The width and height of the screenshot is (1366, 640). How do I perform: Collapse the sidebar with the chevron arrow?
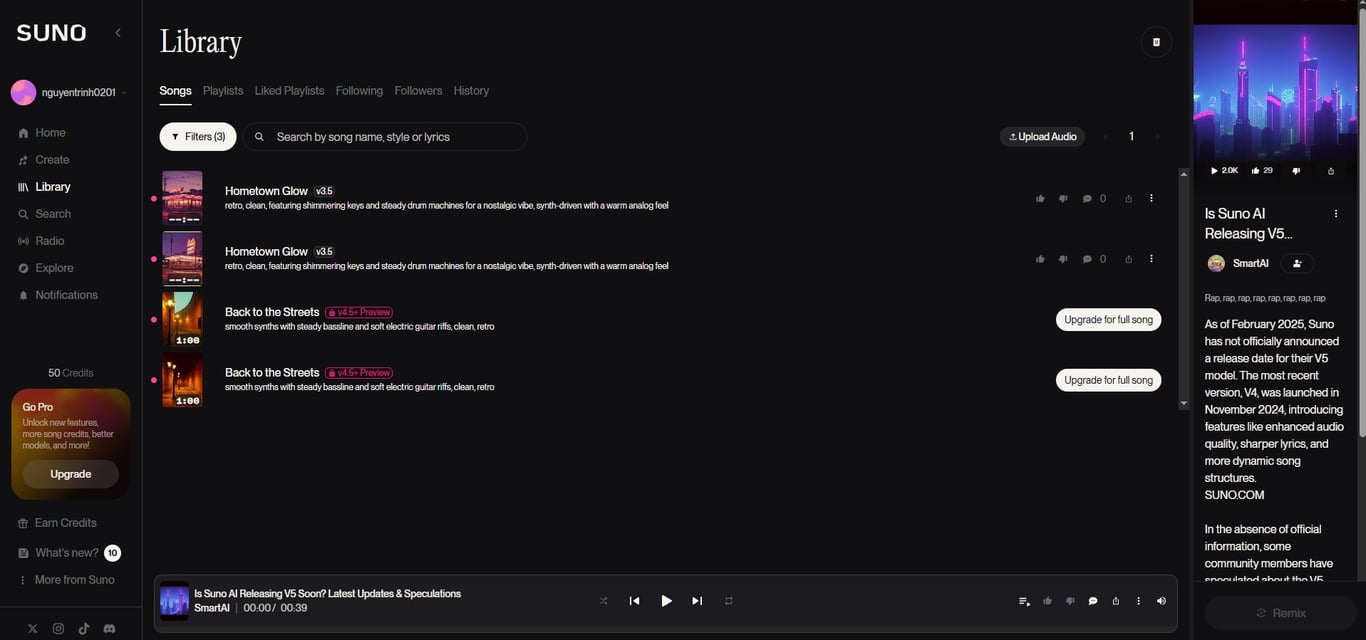pyautogui.click(x=118, y=32)
